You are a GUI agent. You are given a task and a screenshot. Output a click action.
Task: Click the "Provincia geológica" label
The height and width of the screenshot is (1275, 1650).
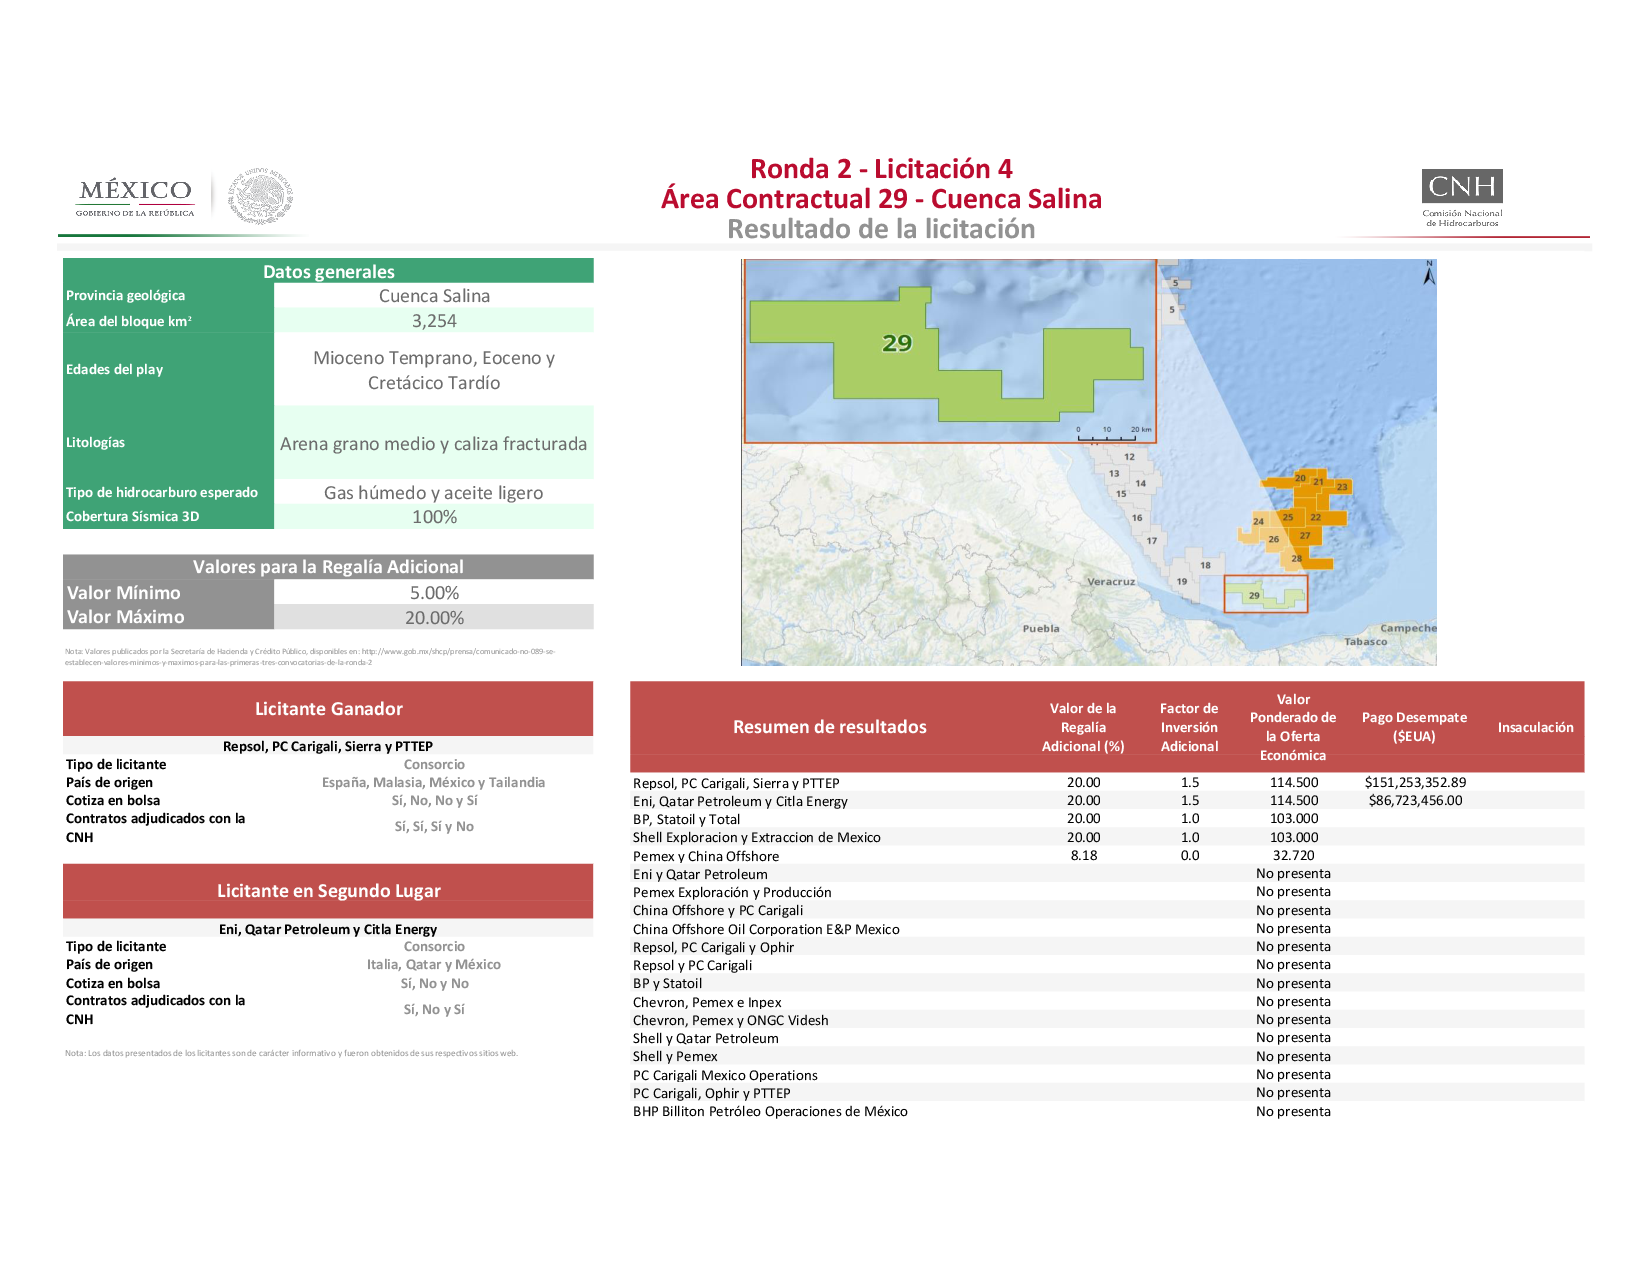125,295
